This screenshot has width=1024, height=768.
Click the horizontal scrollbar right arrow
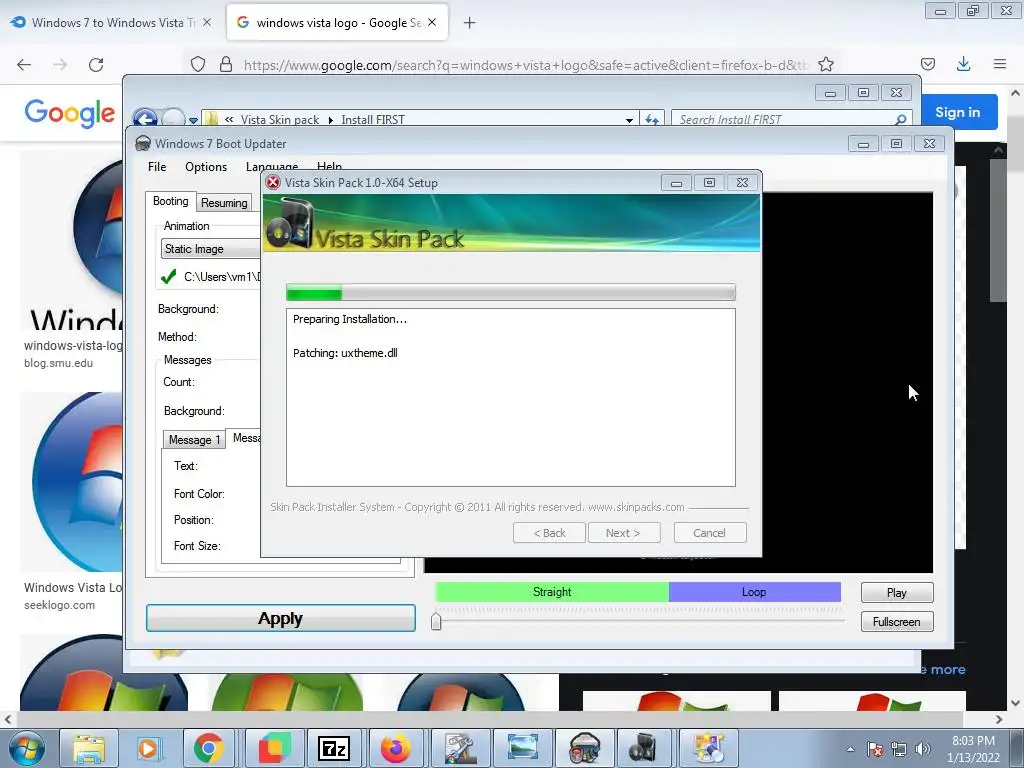(x=999, y=719)
